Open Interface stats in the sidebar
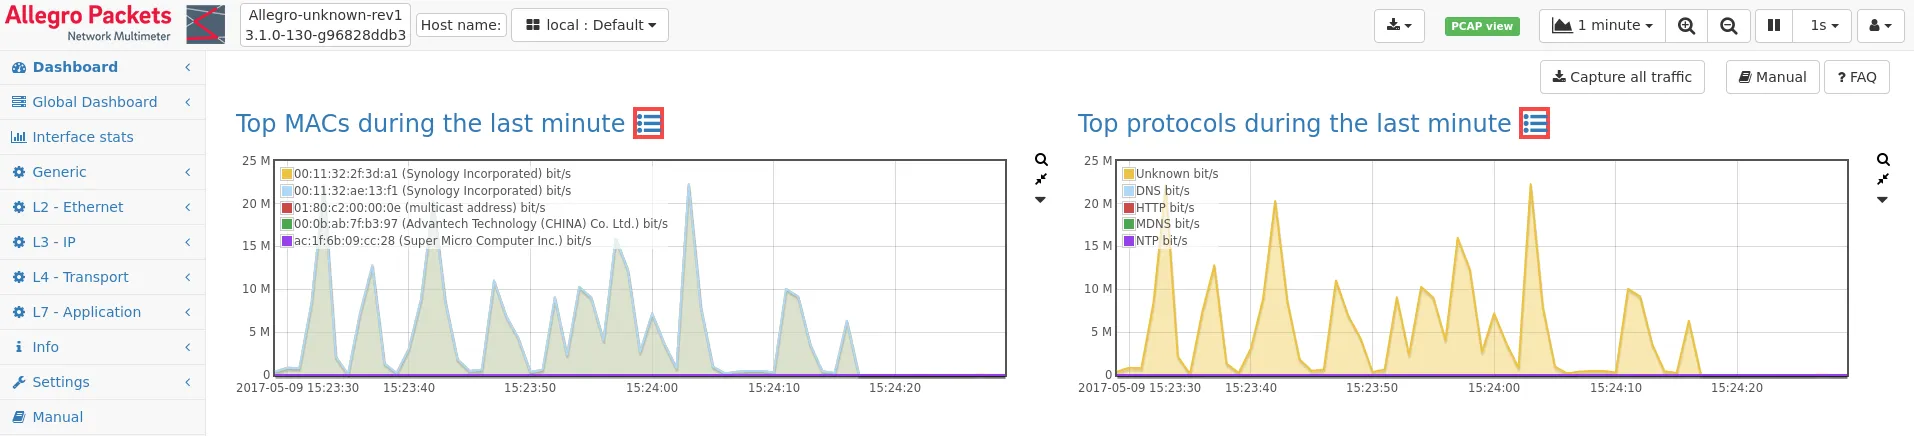This screenshot has height=436, width=1914. (82, 137)
